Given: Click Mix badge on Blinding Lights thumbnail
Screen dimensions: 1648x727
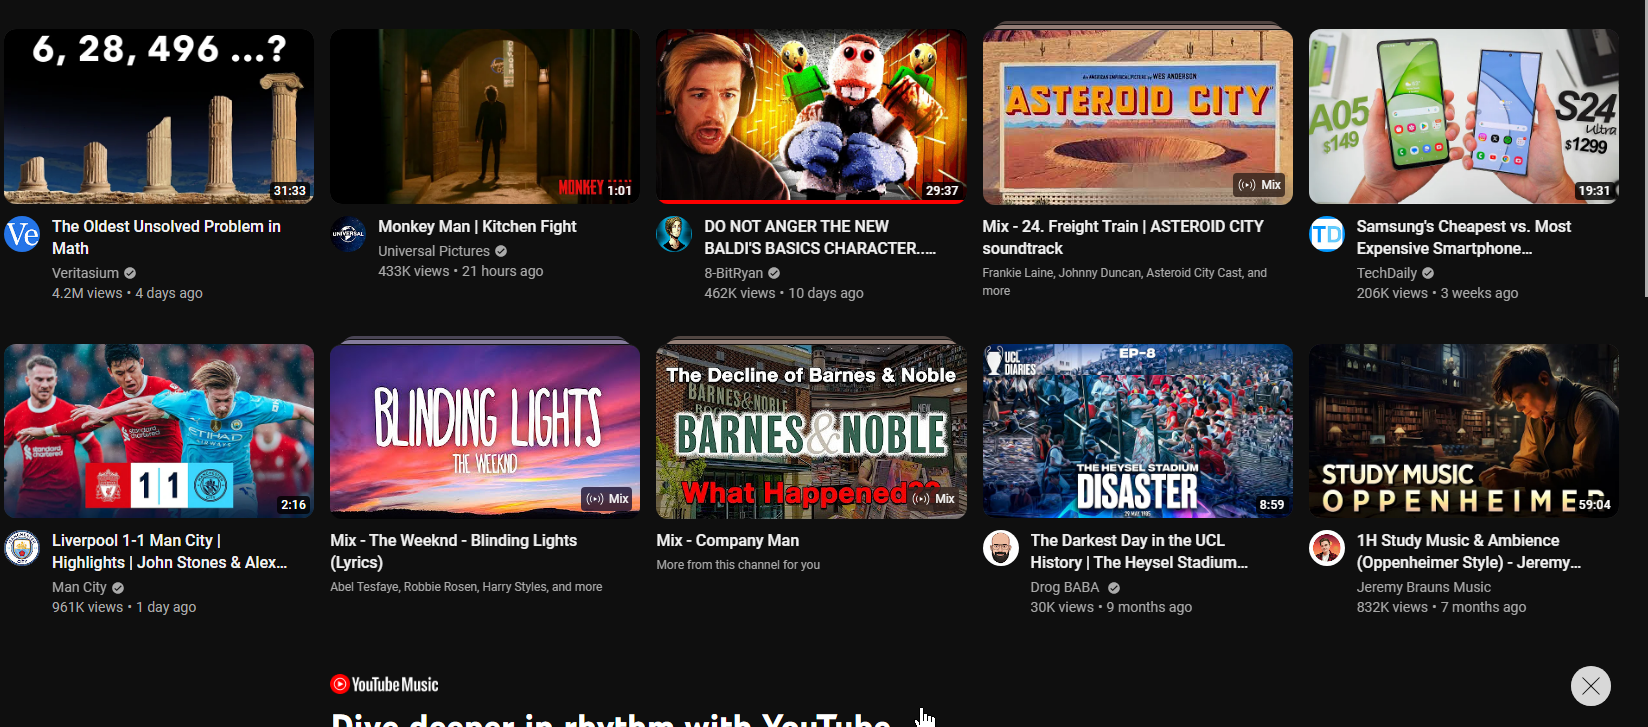Looking at the screenshot, I should click(608, 499).
